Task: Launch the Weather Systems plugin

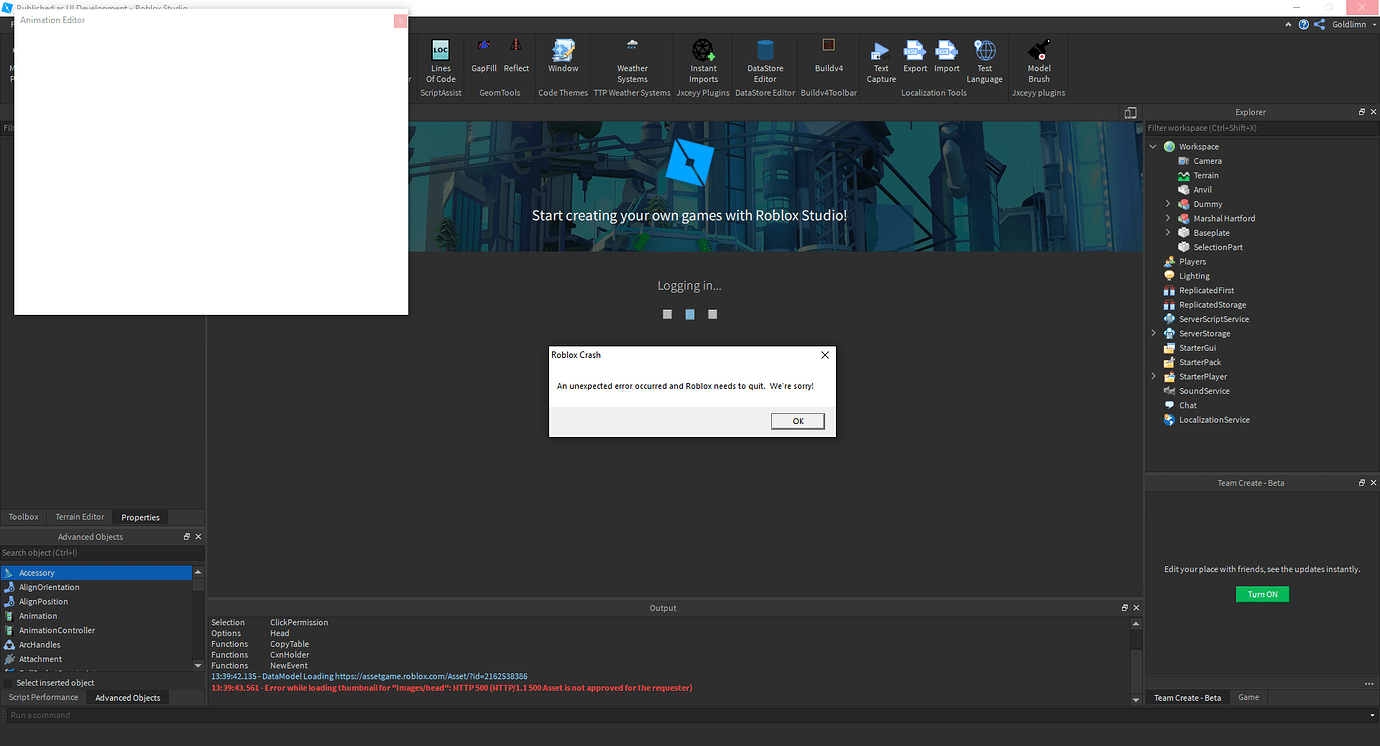Action: [632, 61]
